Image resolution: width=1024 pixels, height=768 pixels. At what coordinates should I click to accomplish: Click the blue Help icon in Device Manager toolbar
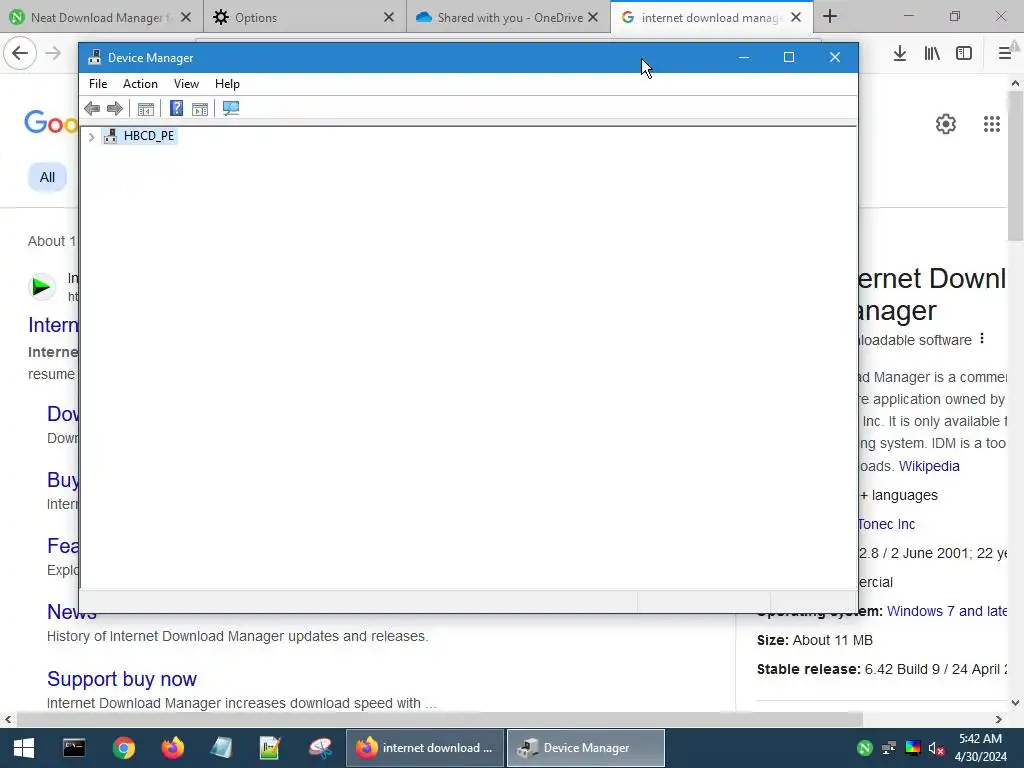176,108
